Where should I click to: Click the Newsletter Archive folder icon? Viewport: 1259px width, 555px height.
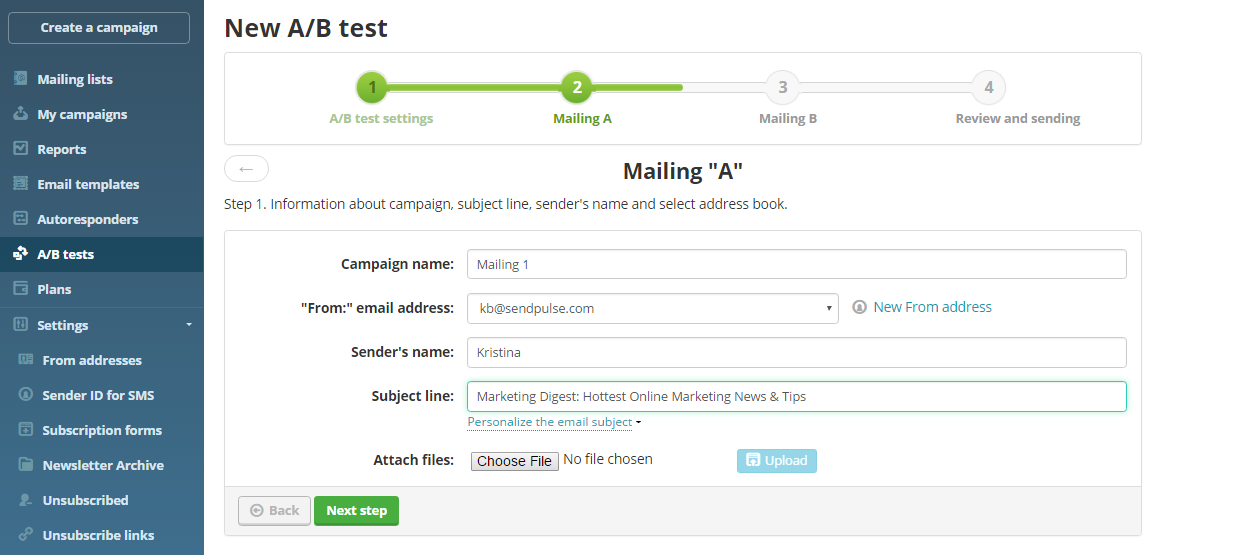click(x=26, y=465)
